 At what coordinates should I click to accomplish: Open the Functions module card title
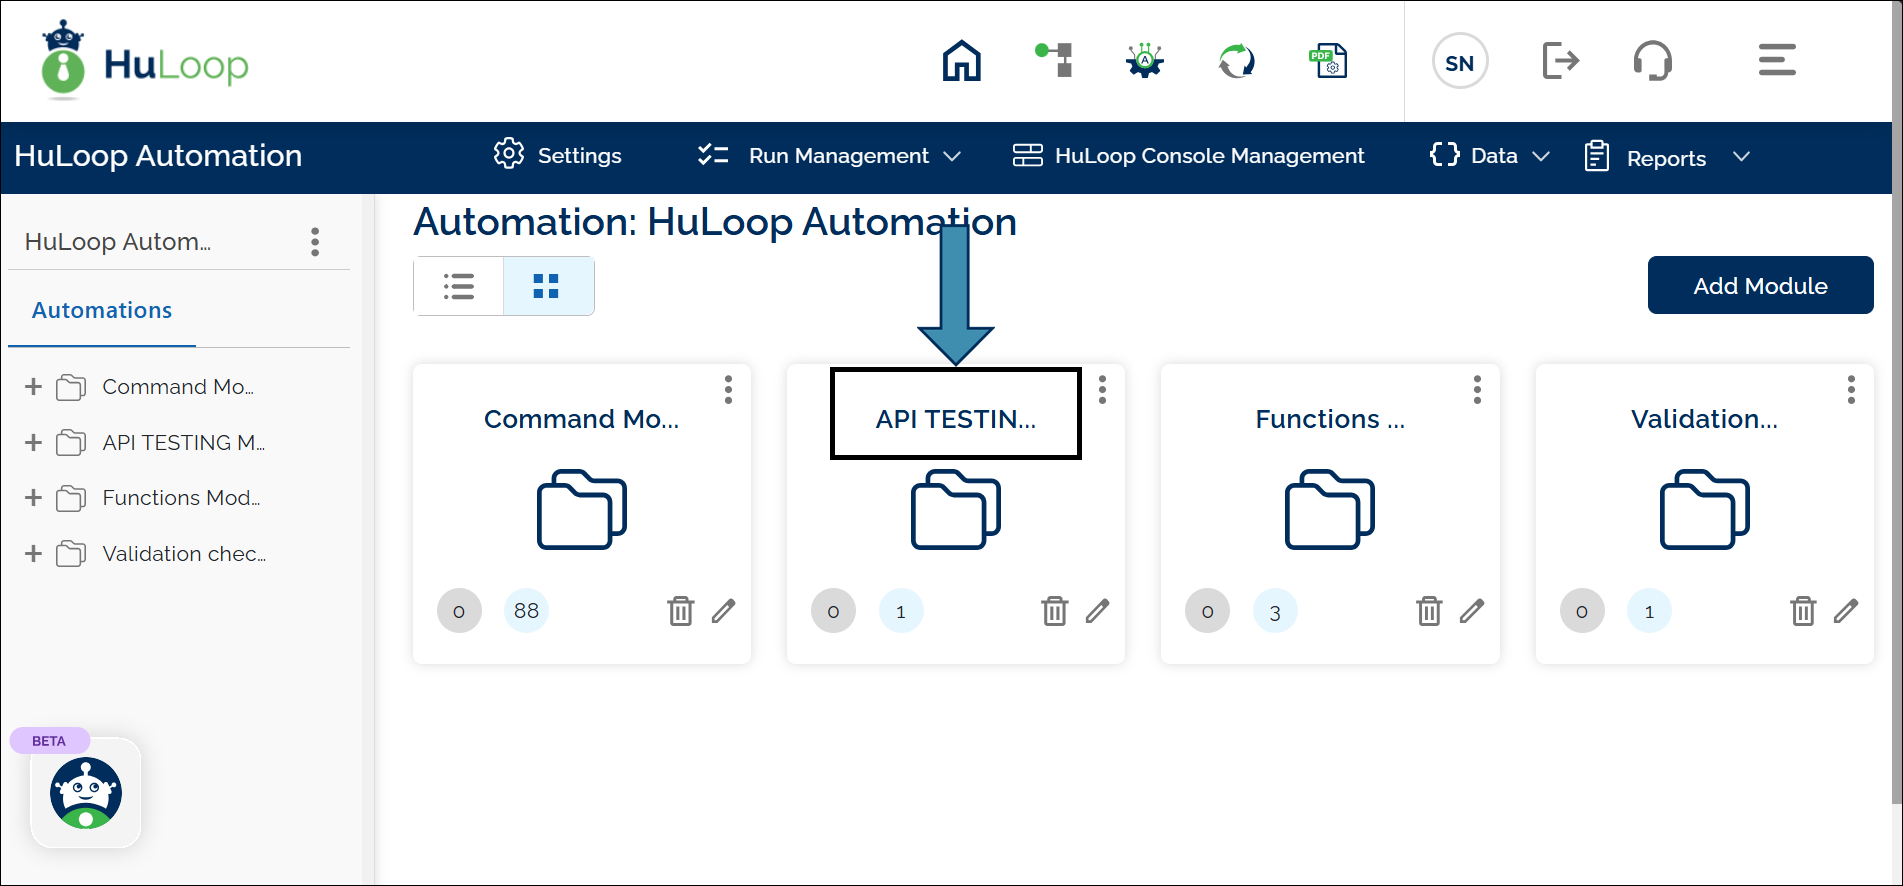(1329, 419)
